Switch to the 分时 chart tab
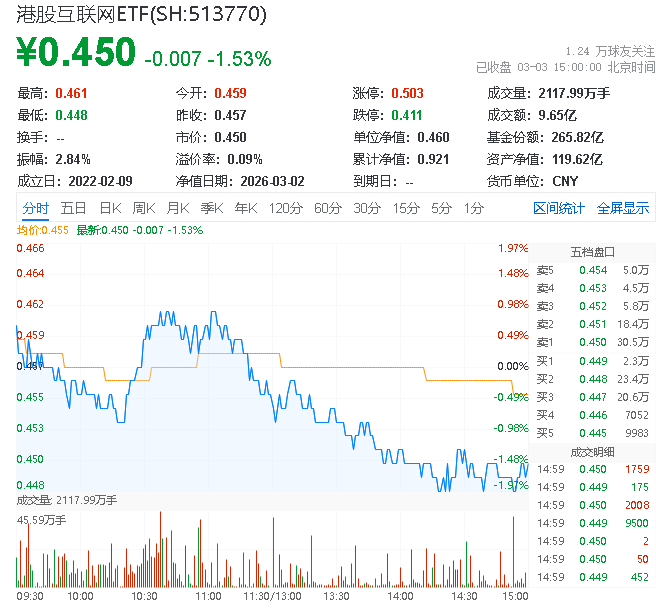 [35, 208]
